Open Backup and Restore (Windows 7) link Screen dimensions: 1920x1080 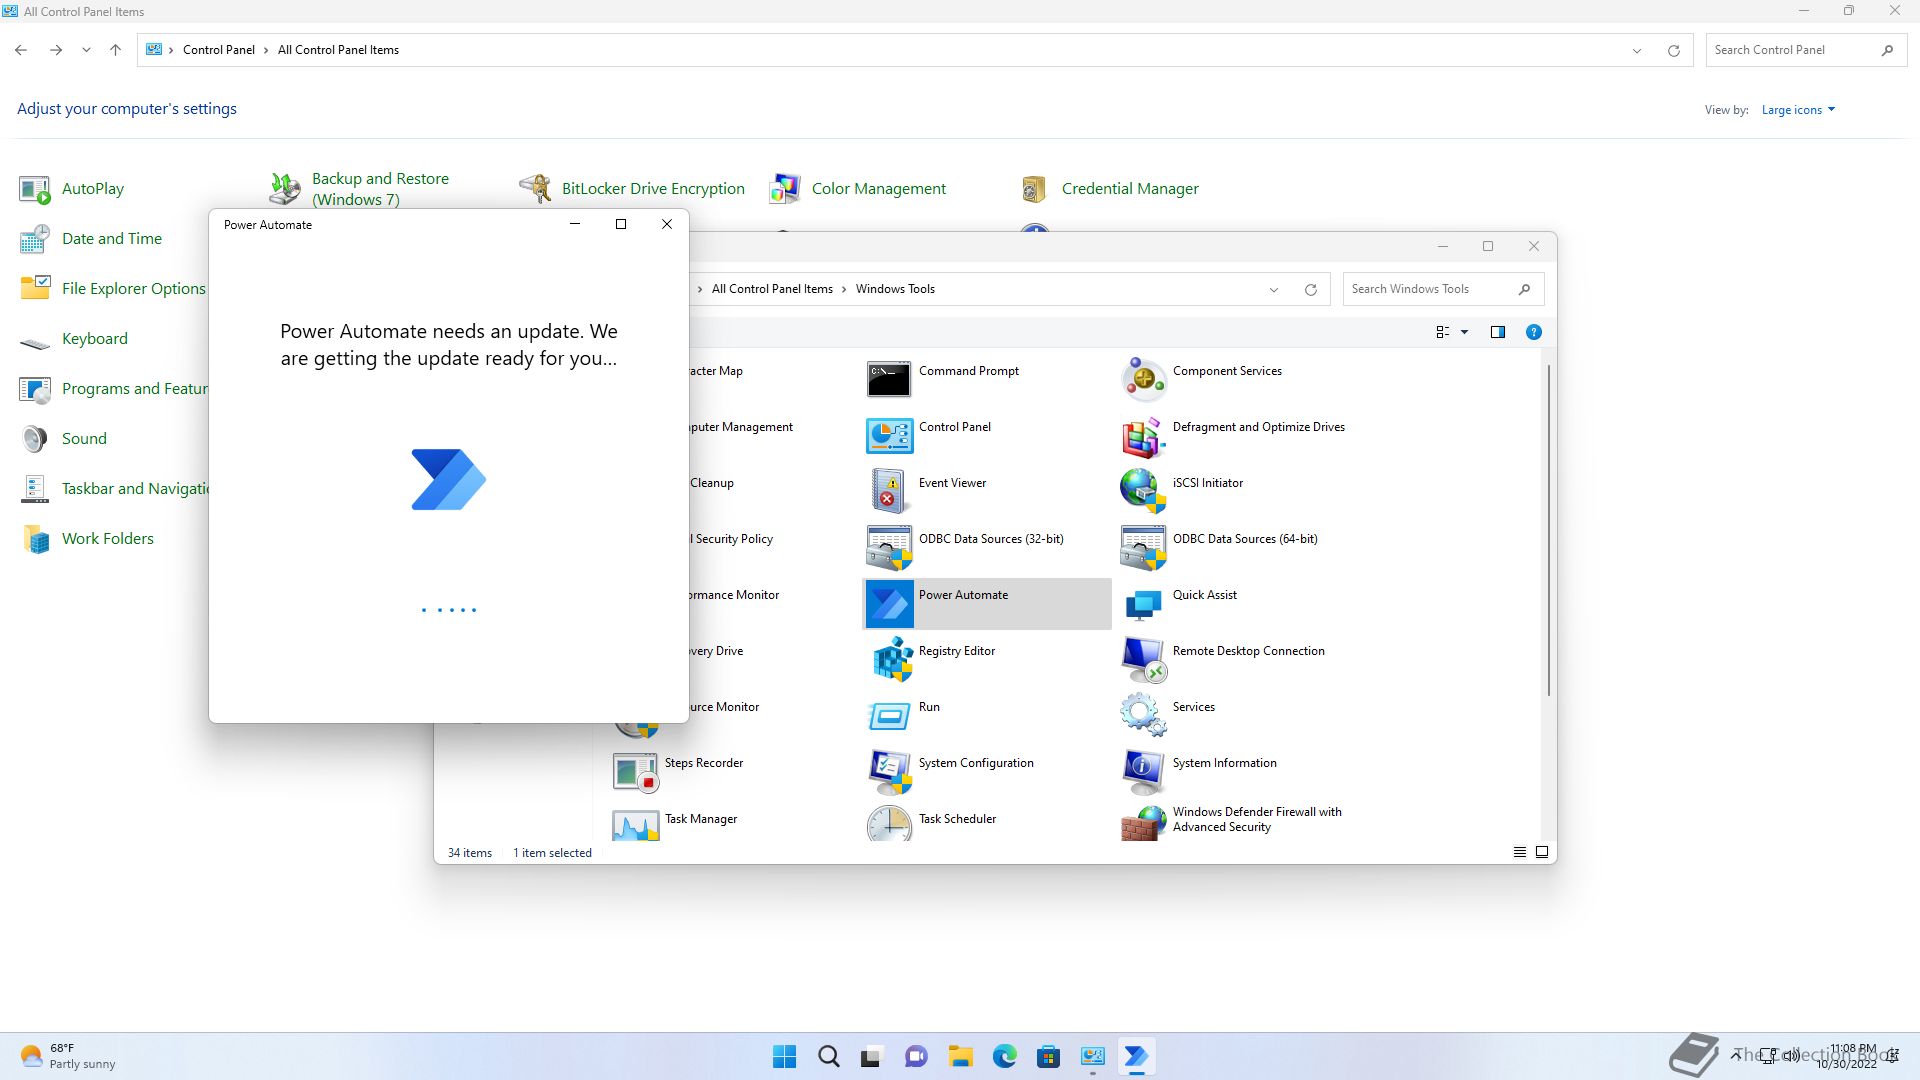tap(380, 189)
